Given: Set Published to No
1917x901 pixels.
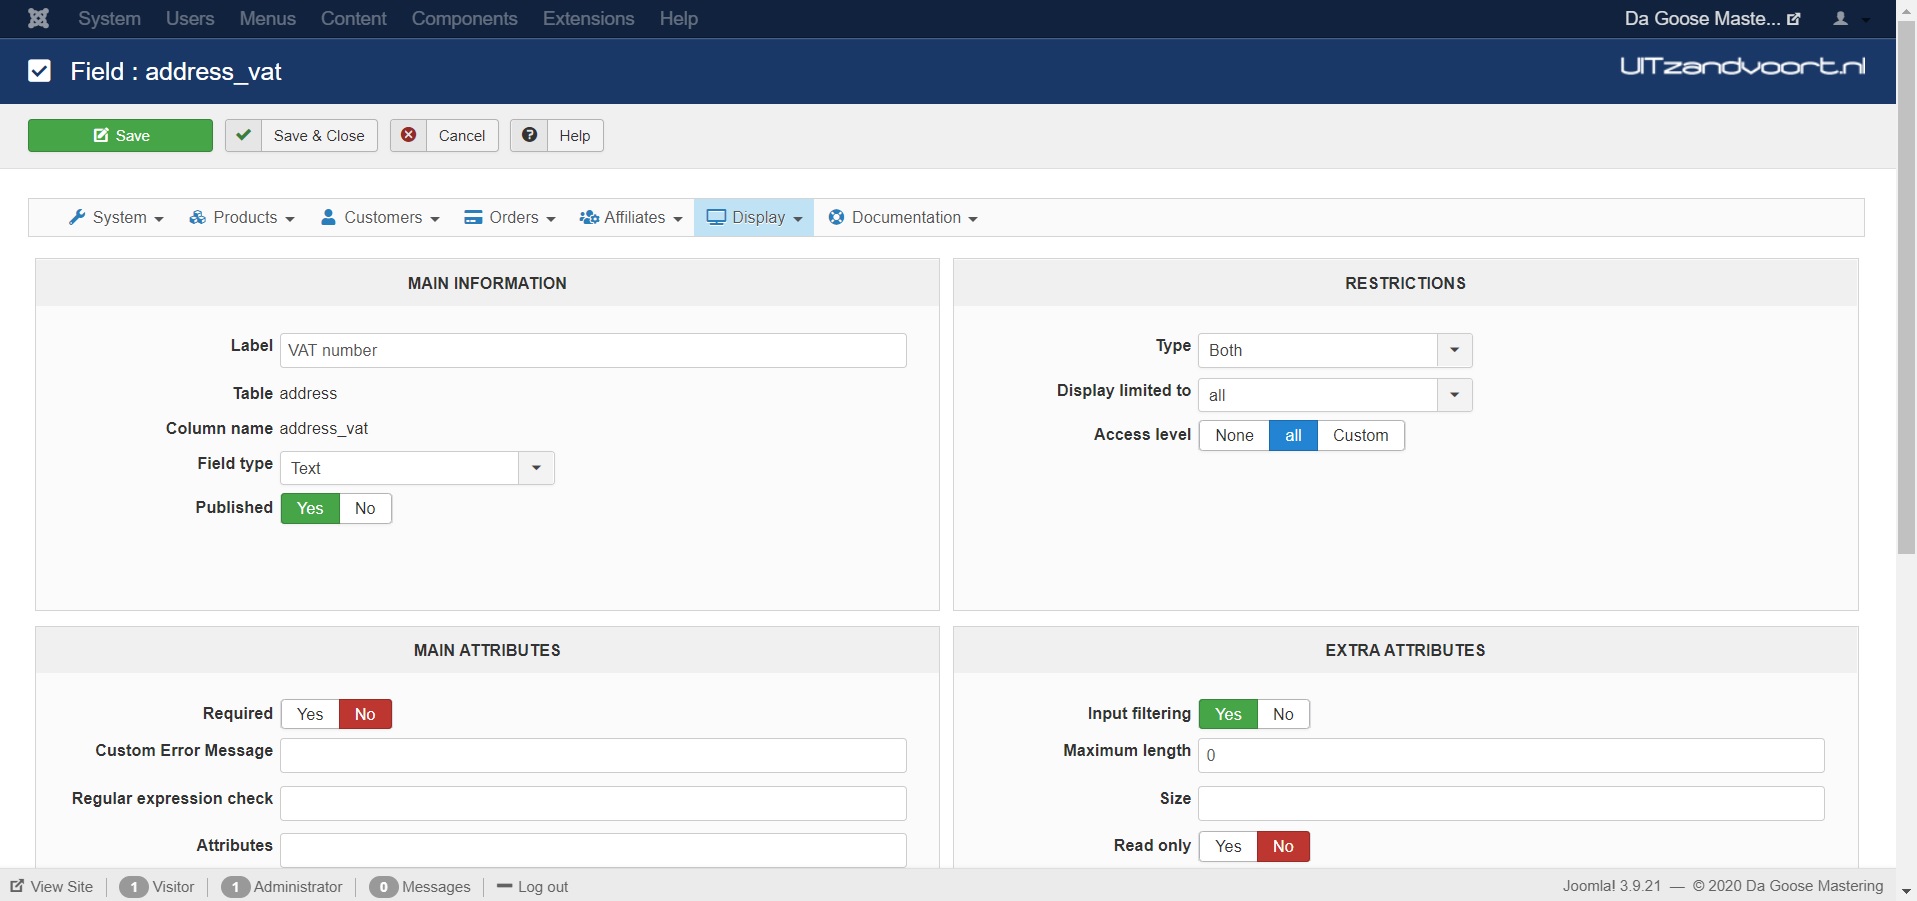Looking at the screenshot, I should [x=365, y=508].
